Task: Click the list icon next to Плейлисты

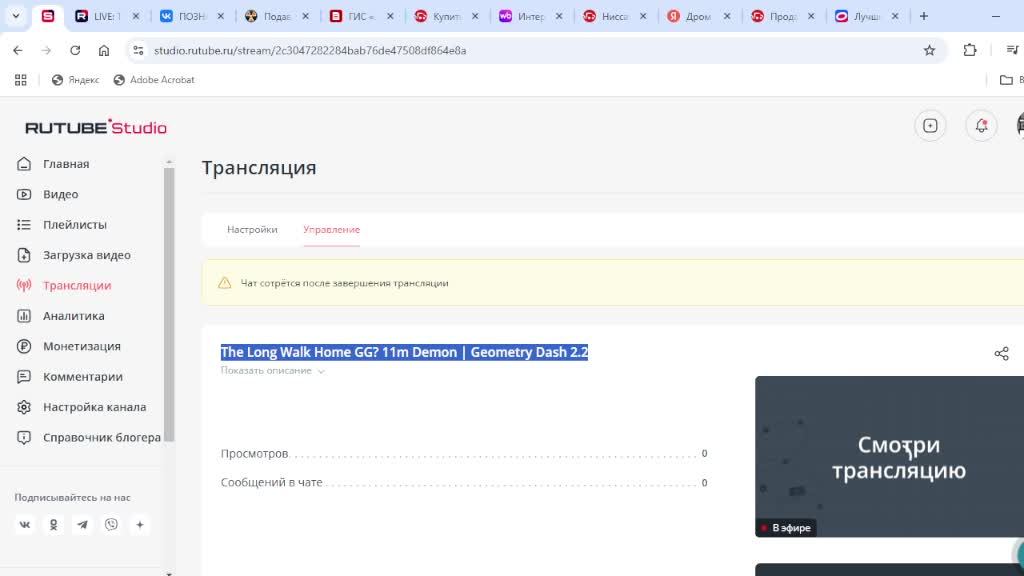Action: pos(24,225)
